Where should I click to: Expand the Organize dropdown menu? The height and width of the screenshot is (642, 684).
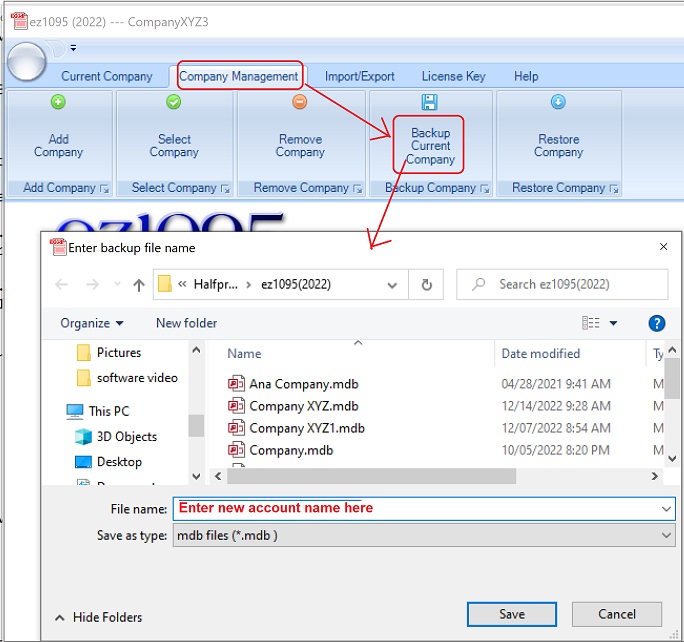click(92, 323)
